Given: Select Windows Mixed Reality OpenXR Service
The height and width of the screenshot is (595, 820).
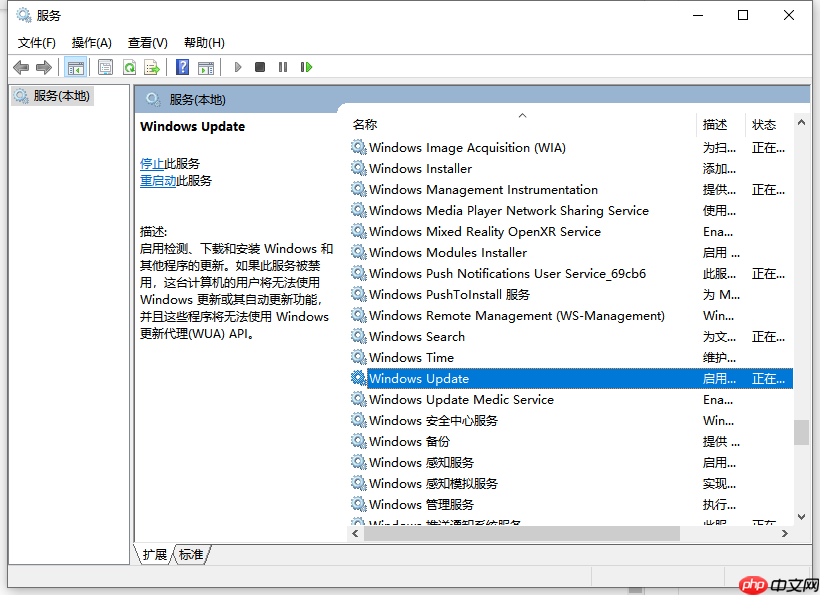Looking at the screenshot, I should point(571,232).
